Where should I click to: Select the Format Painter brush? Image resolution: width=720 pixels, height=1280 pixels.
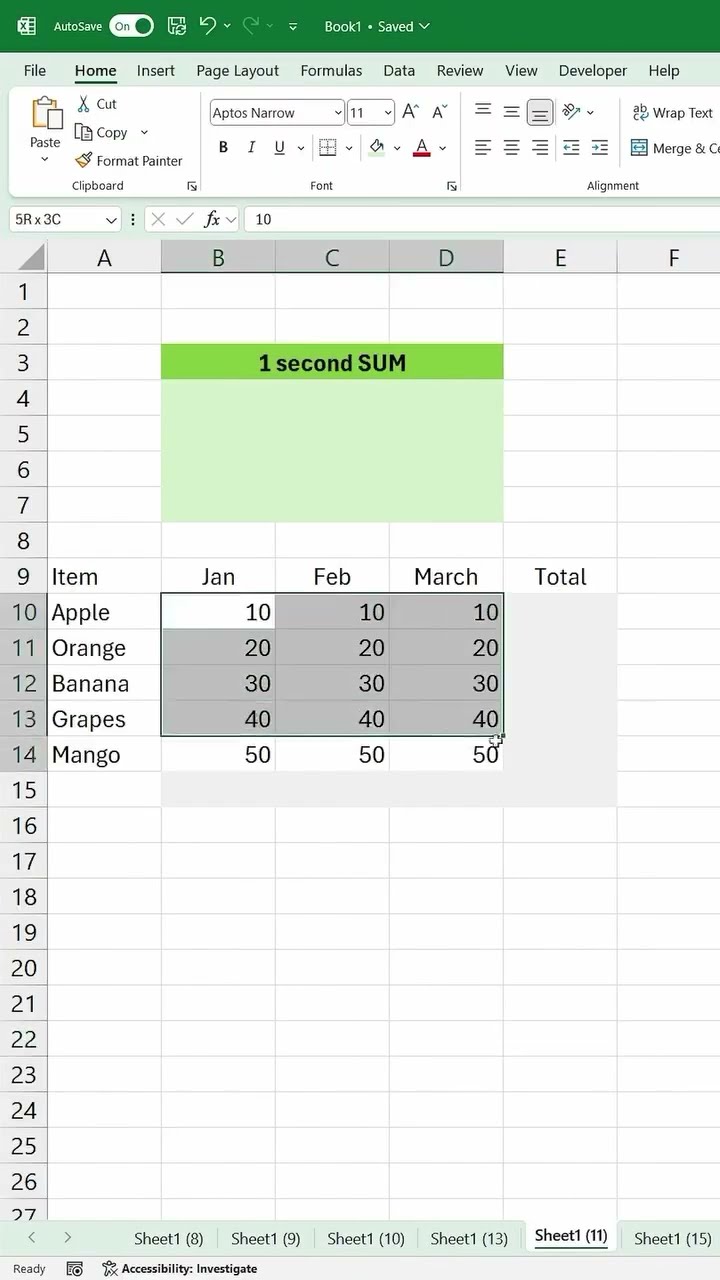[84, 160]
